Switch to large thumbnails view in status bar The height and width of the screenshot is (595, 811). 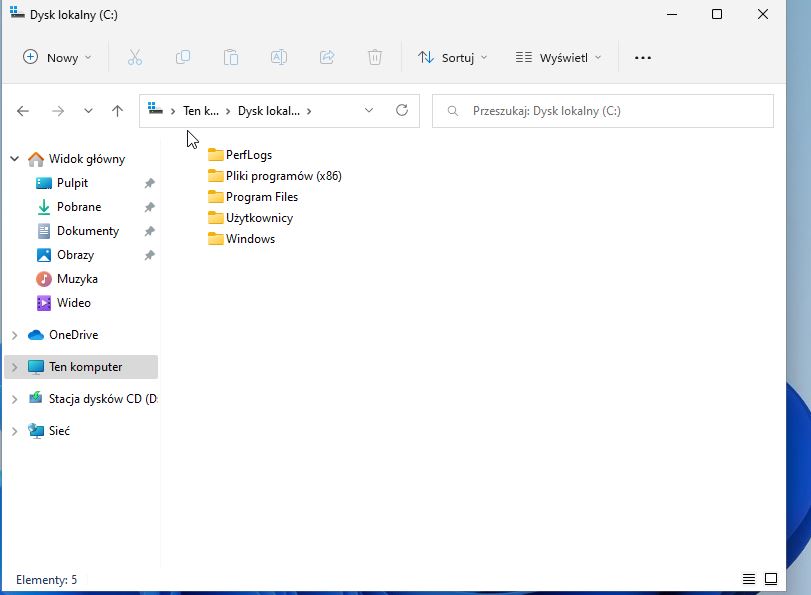[x=771, y=579]
